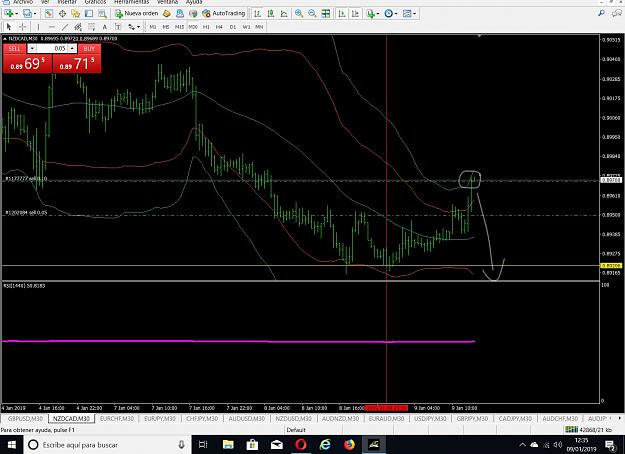The width and height of the screenshot is (625, 454).
Task: Toggle the Data Window crosshair icon
Action: [x=62, y=14]
